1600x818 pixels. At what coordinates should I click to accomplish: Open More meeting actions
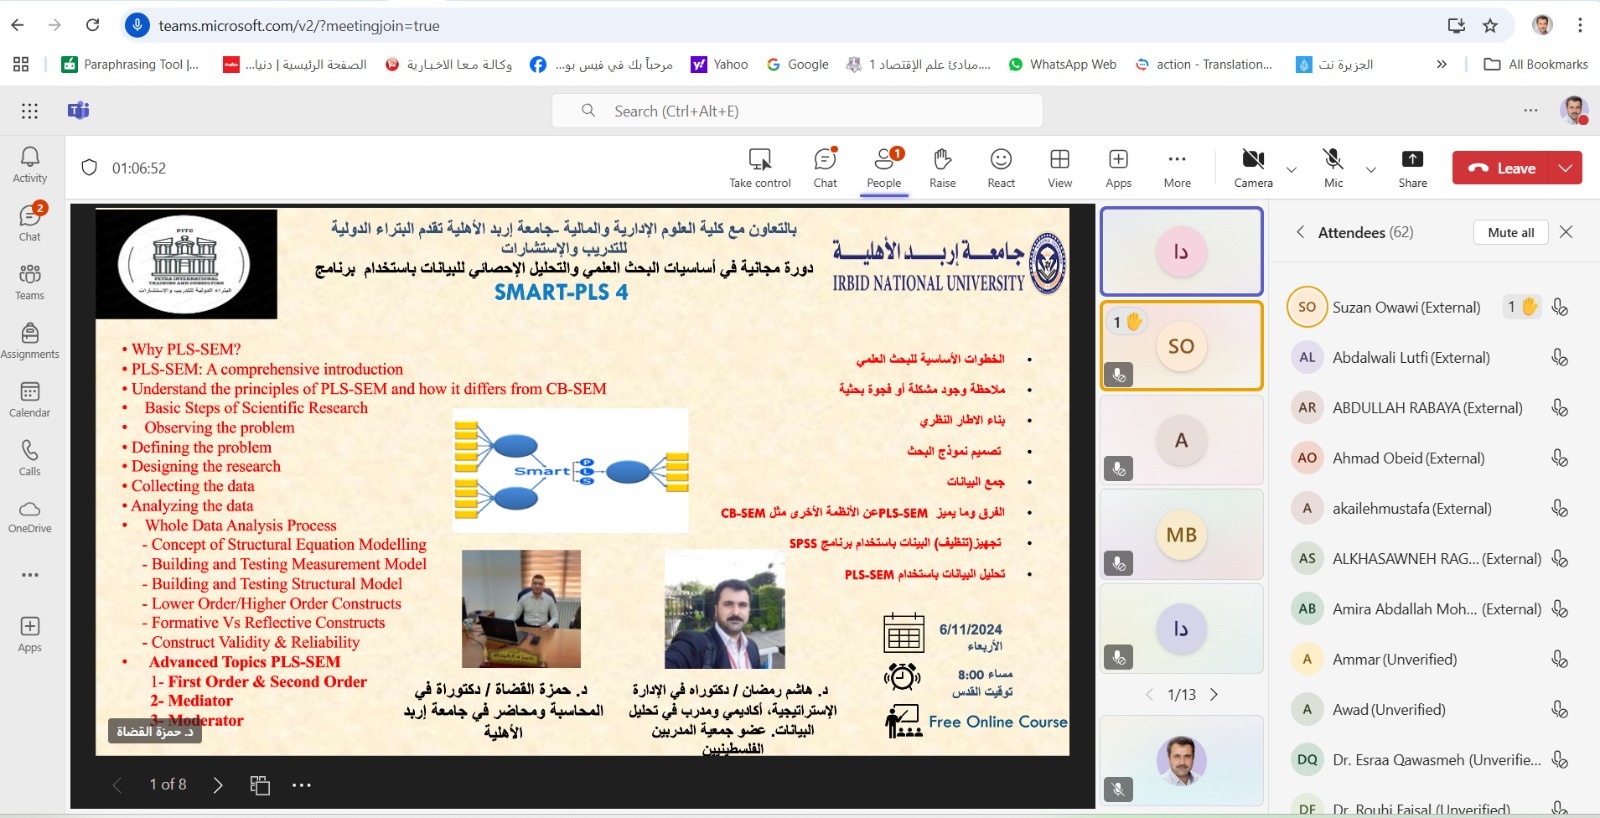coord(1177,167)
